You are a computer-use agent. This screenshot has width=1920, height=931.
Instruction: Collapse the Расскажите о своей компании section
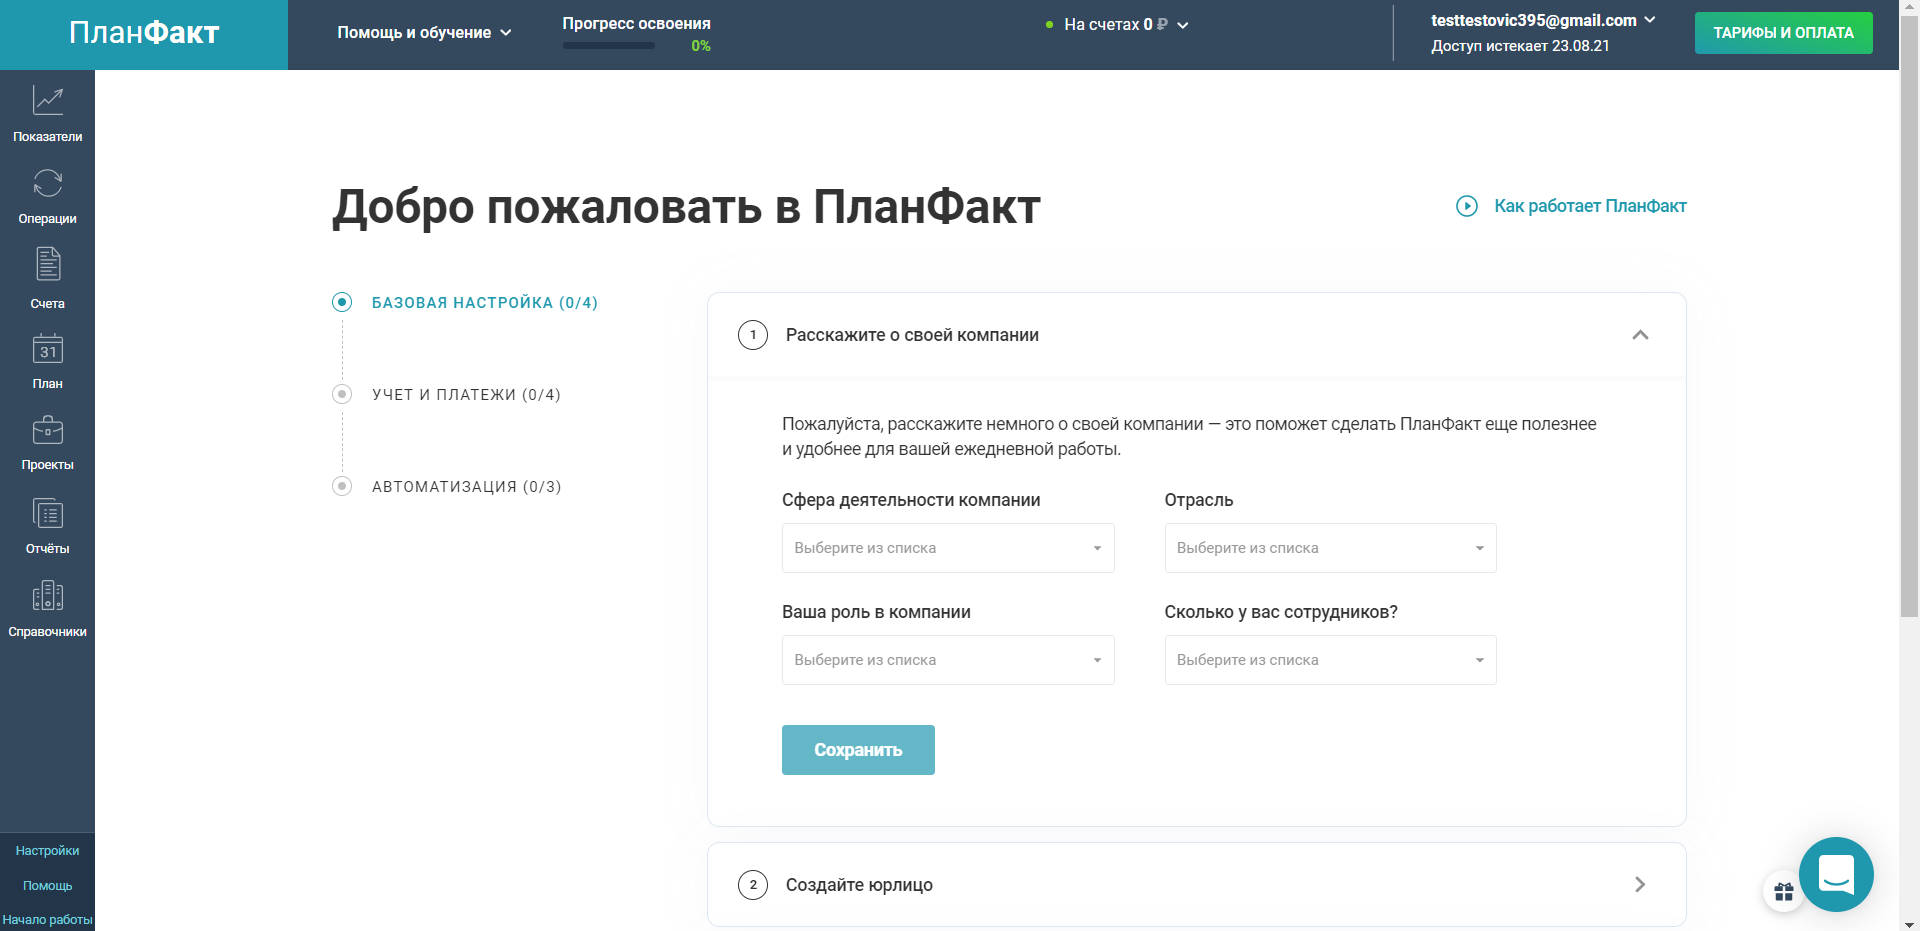[x=1640, y=335]
